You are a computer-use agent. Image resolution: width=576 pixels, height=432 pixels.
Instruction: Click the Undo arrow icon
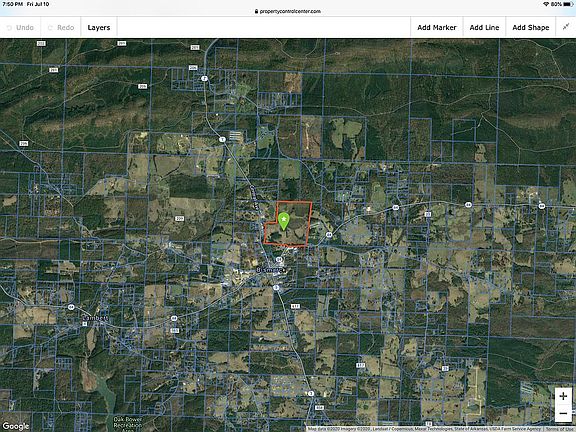9,28
